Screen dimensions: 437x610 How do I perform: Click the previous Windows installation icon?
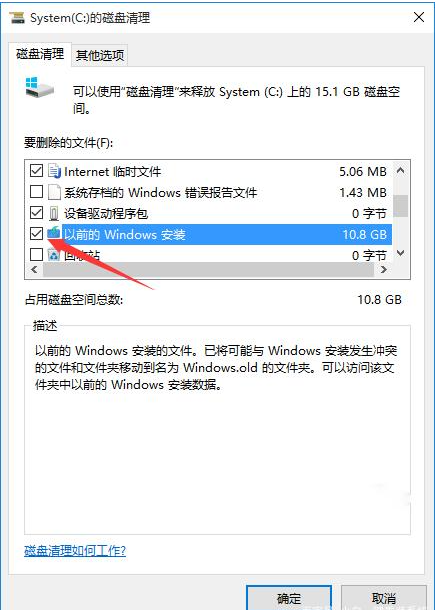click(54, 233)
